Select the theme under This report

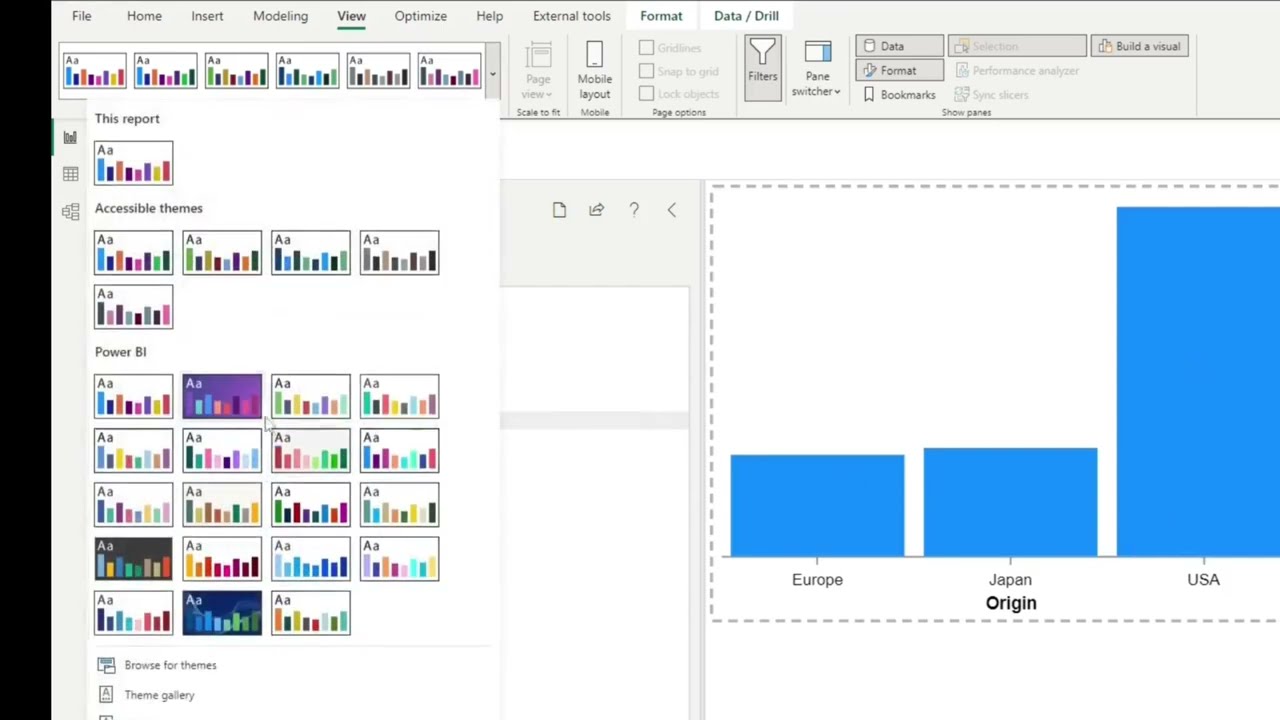(133, 163)
